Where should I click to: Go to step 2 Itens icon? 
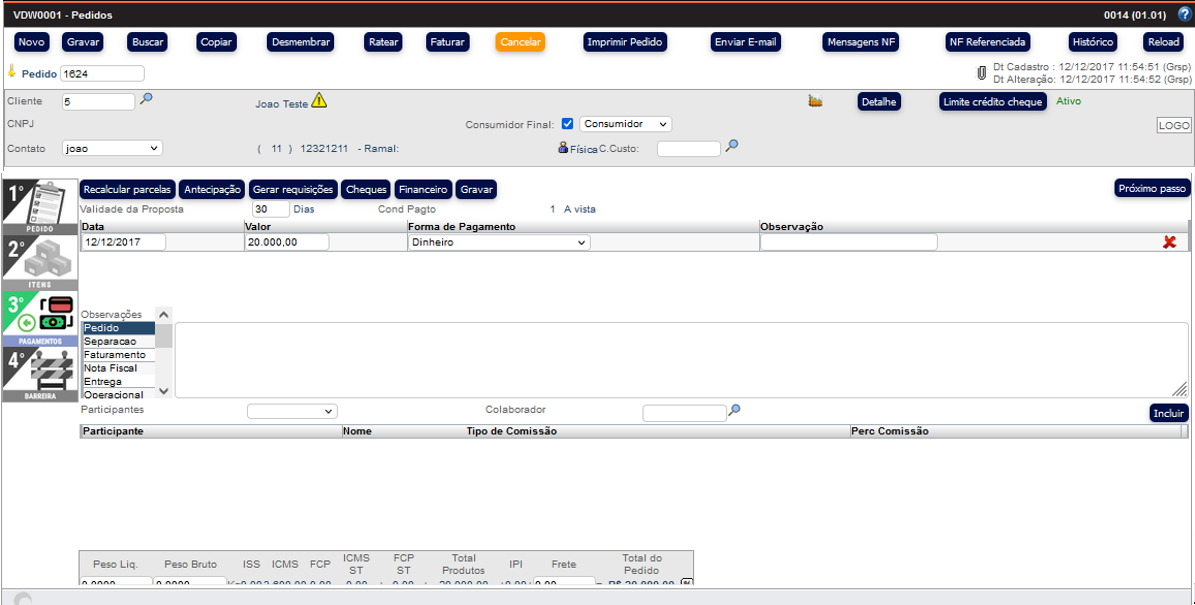[x=40, y=263]
